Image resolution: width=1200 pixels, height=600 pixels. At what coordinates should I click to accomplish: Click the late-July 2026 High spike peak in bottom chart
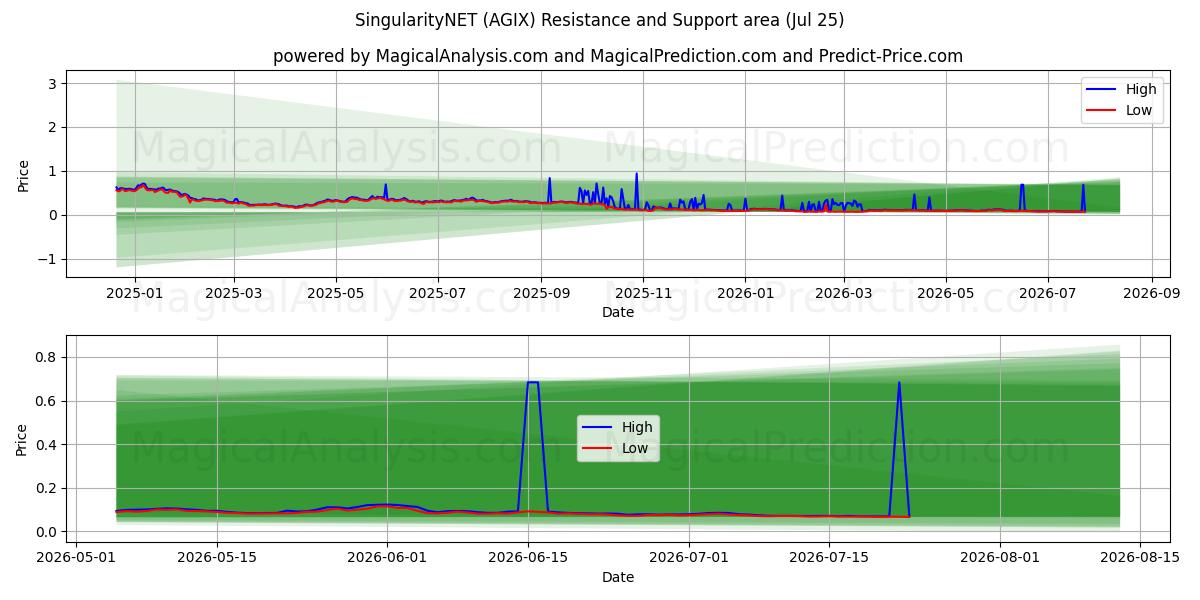tap(899, 383)
